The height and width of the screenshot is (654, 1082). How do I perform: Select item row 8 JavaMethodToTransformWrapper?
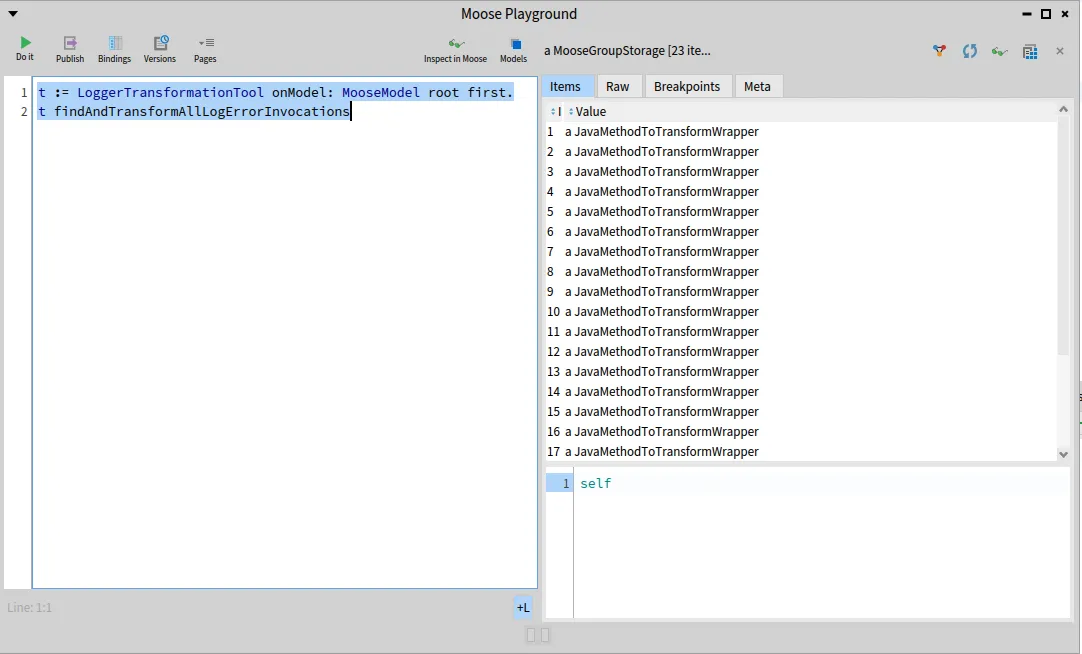(x=801, y=272)
